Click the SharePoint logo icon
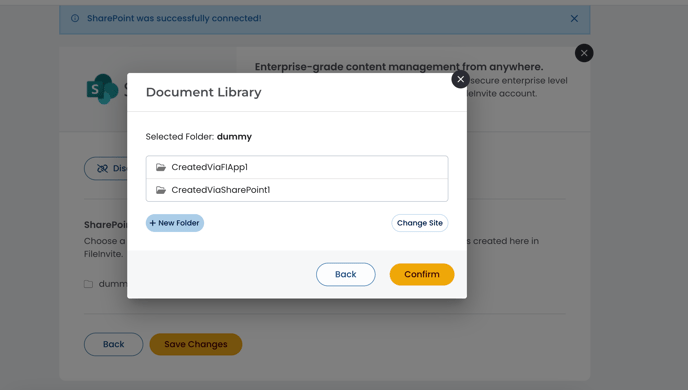 click(102, 89)
